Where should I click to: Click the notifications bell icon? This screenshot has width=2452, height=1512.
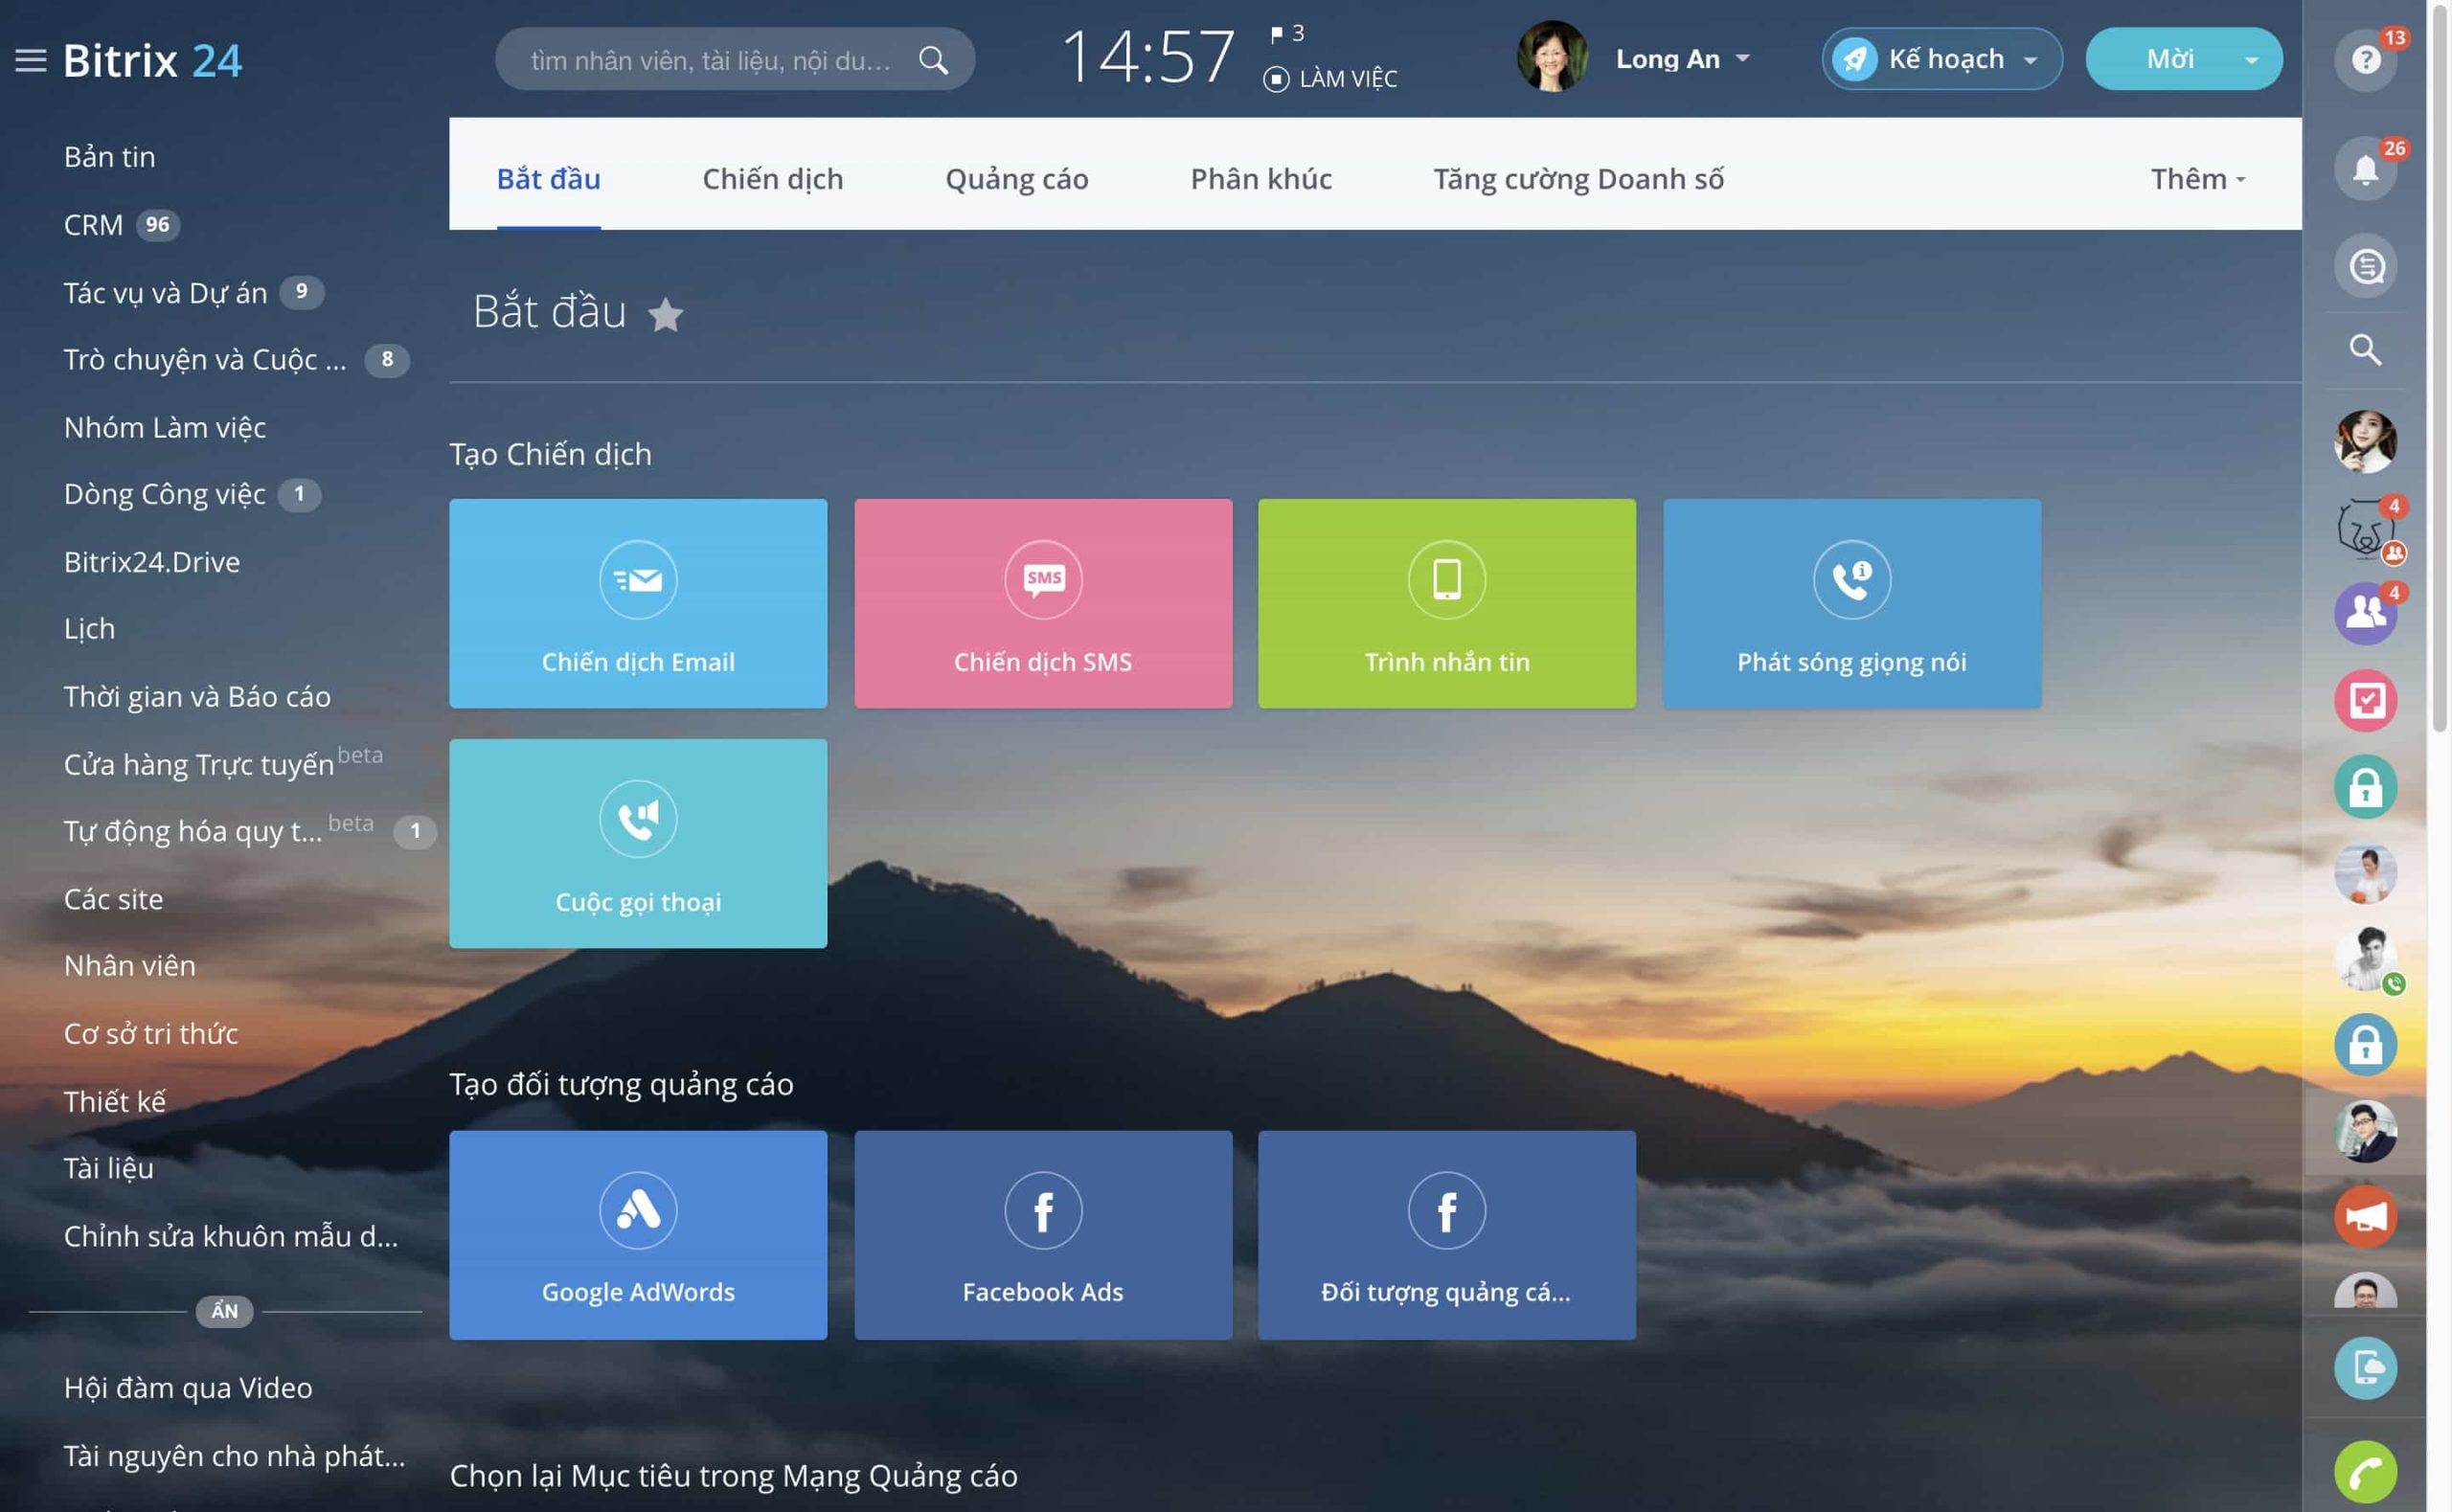[x=2365, y=170]
